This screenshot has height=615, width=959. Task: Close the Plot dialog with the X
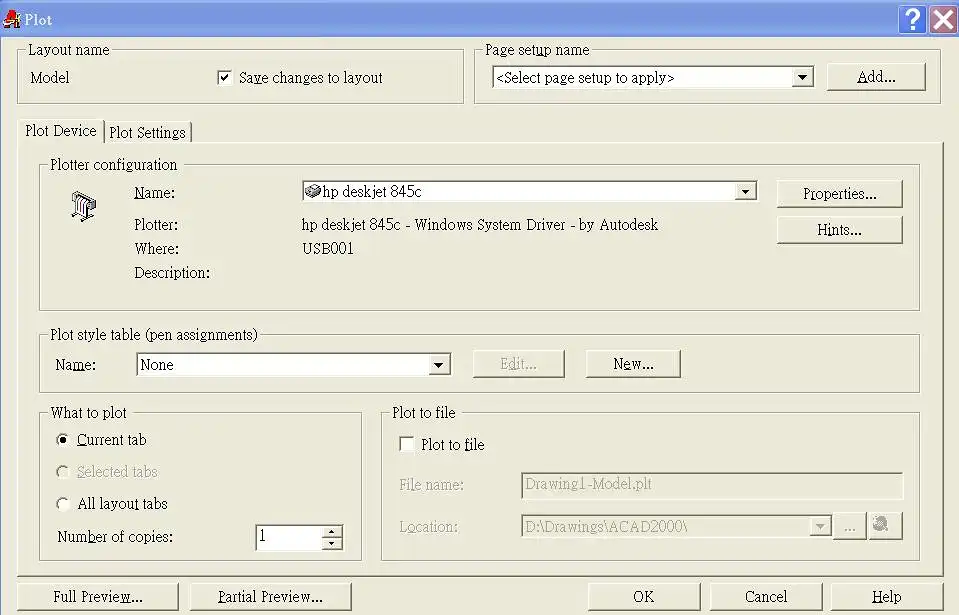point(943,20)
